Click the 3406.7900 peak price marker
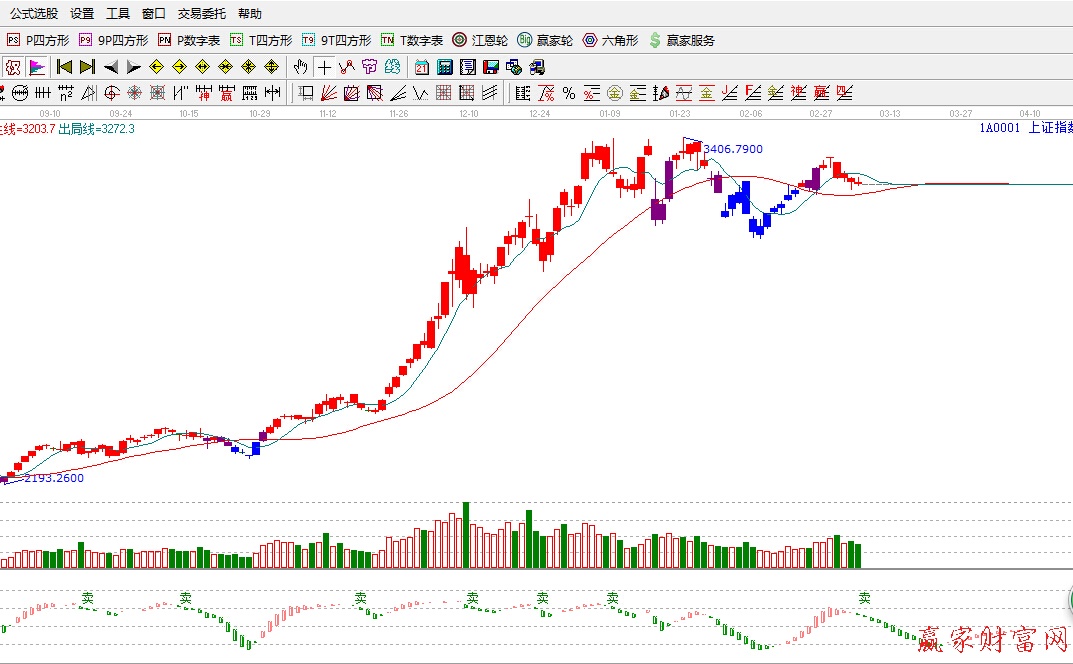 point(732,148)
